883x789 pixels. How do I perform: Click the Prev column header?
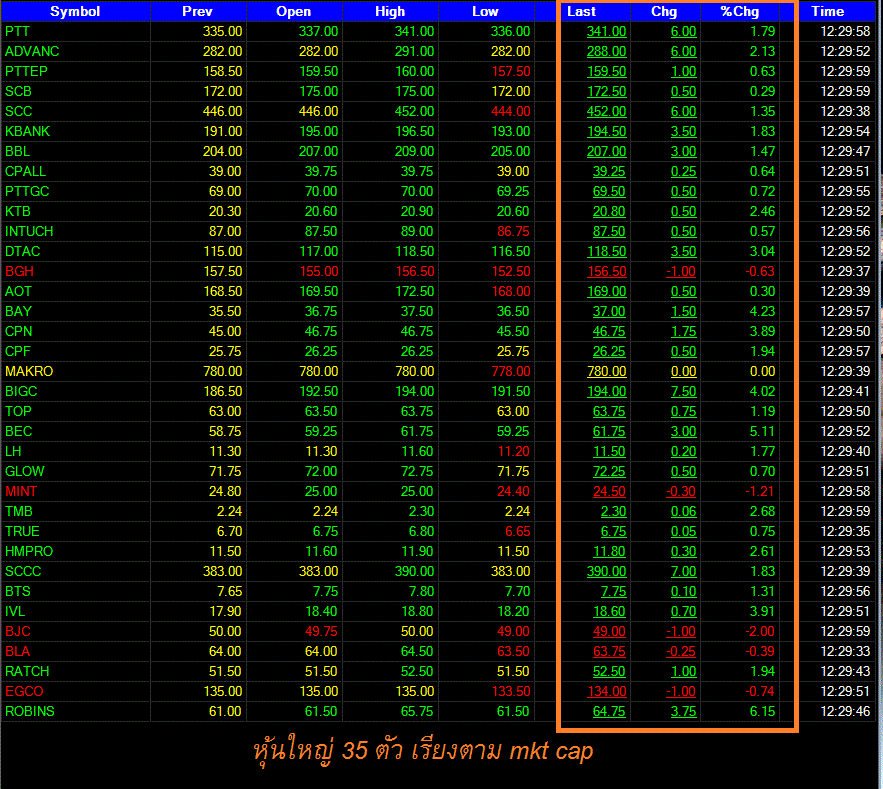tap(198, 11)
